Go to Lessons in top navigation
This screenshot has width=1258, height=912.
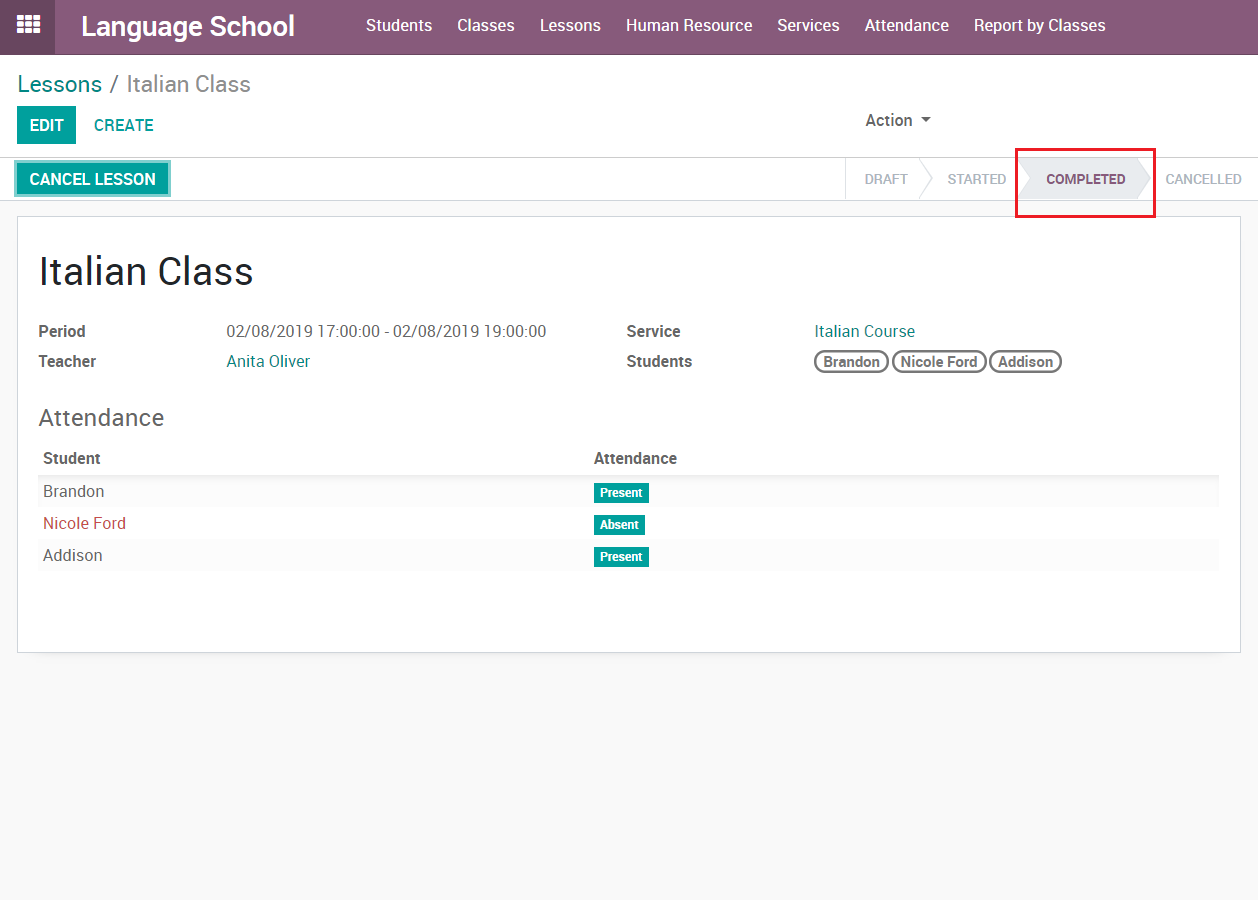point(570,26)
